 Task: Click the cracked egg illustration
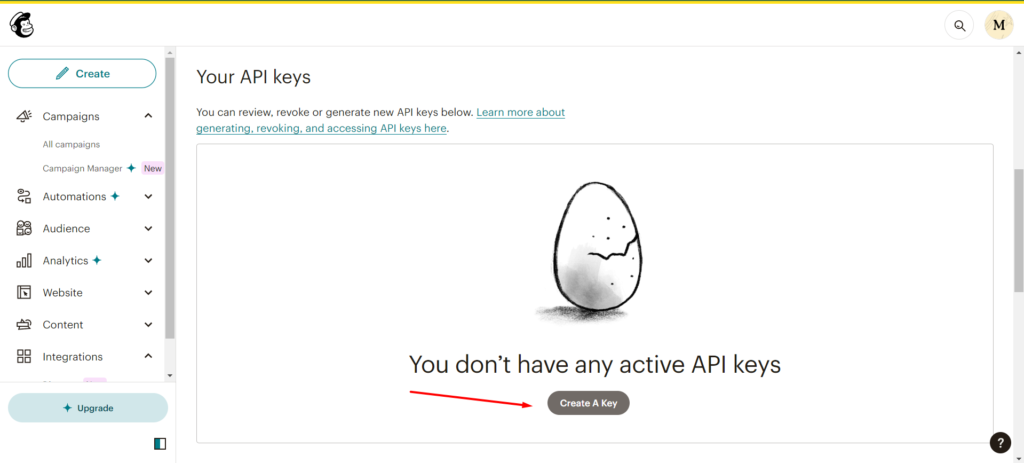point(592,253)
